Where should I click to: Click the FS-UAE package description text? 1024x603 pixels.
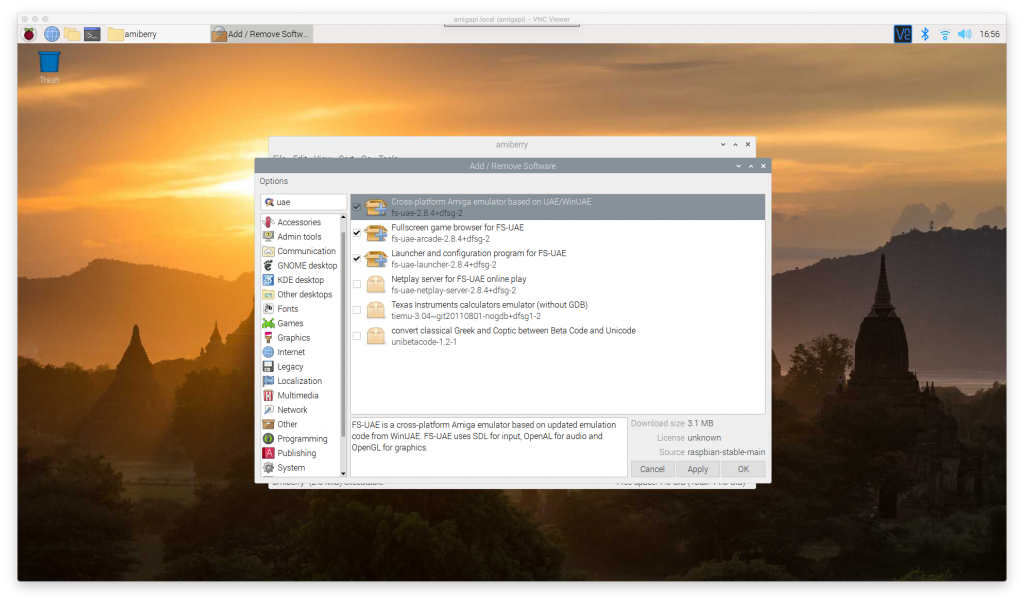pos(484,436)
